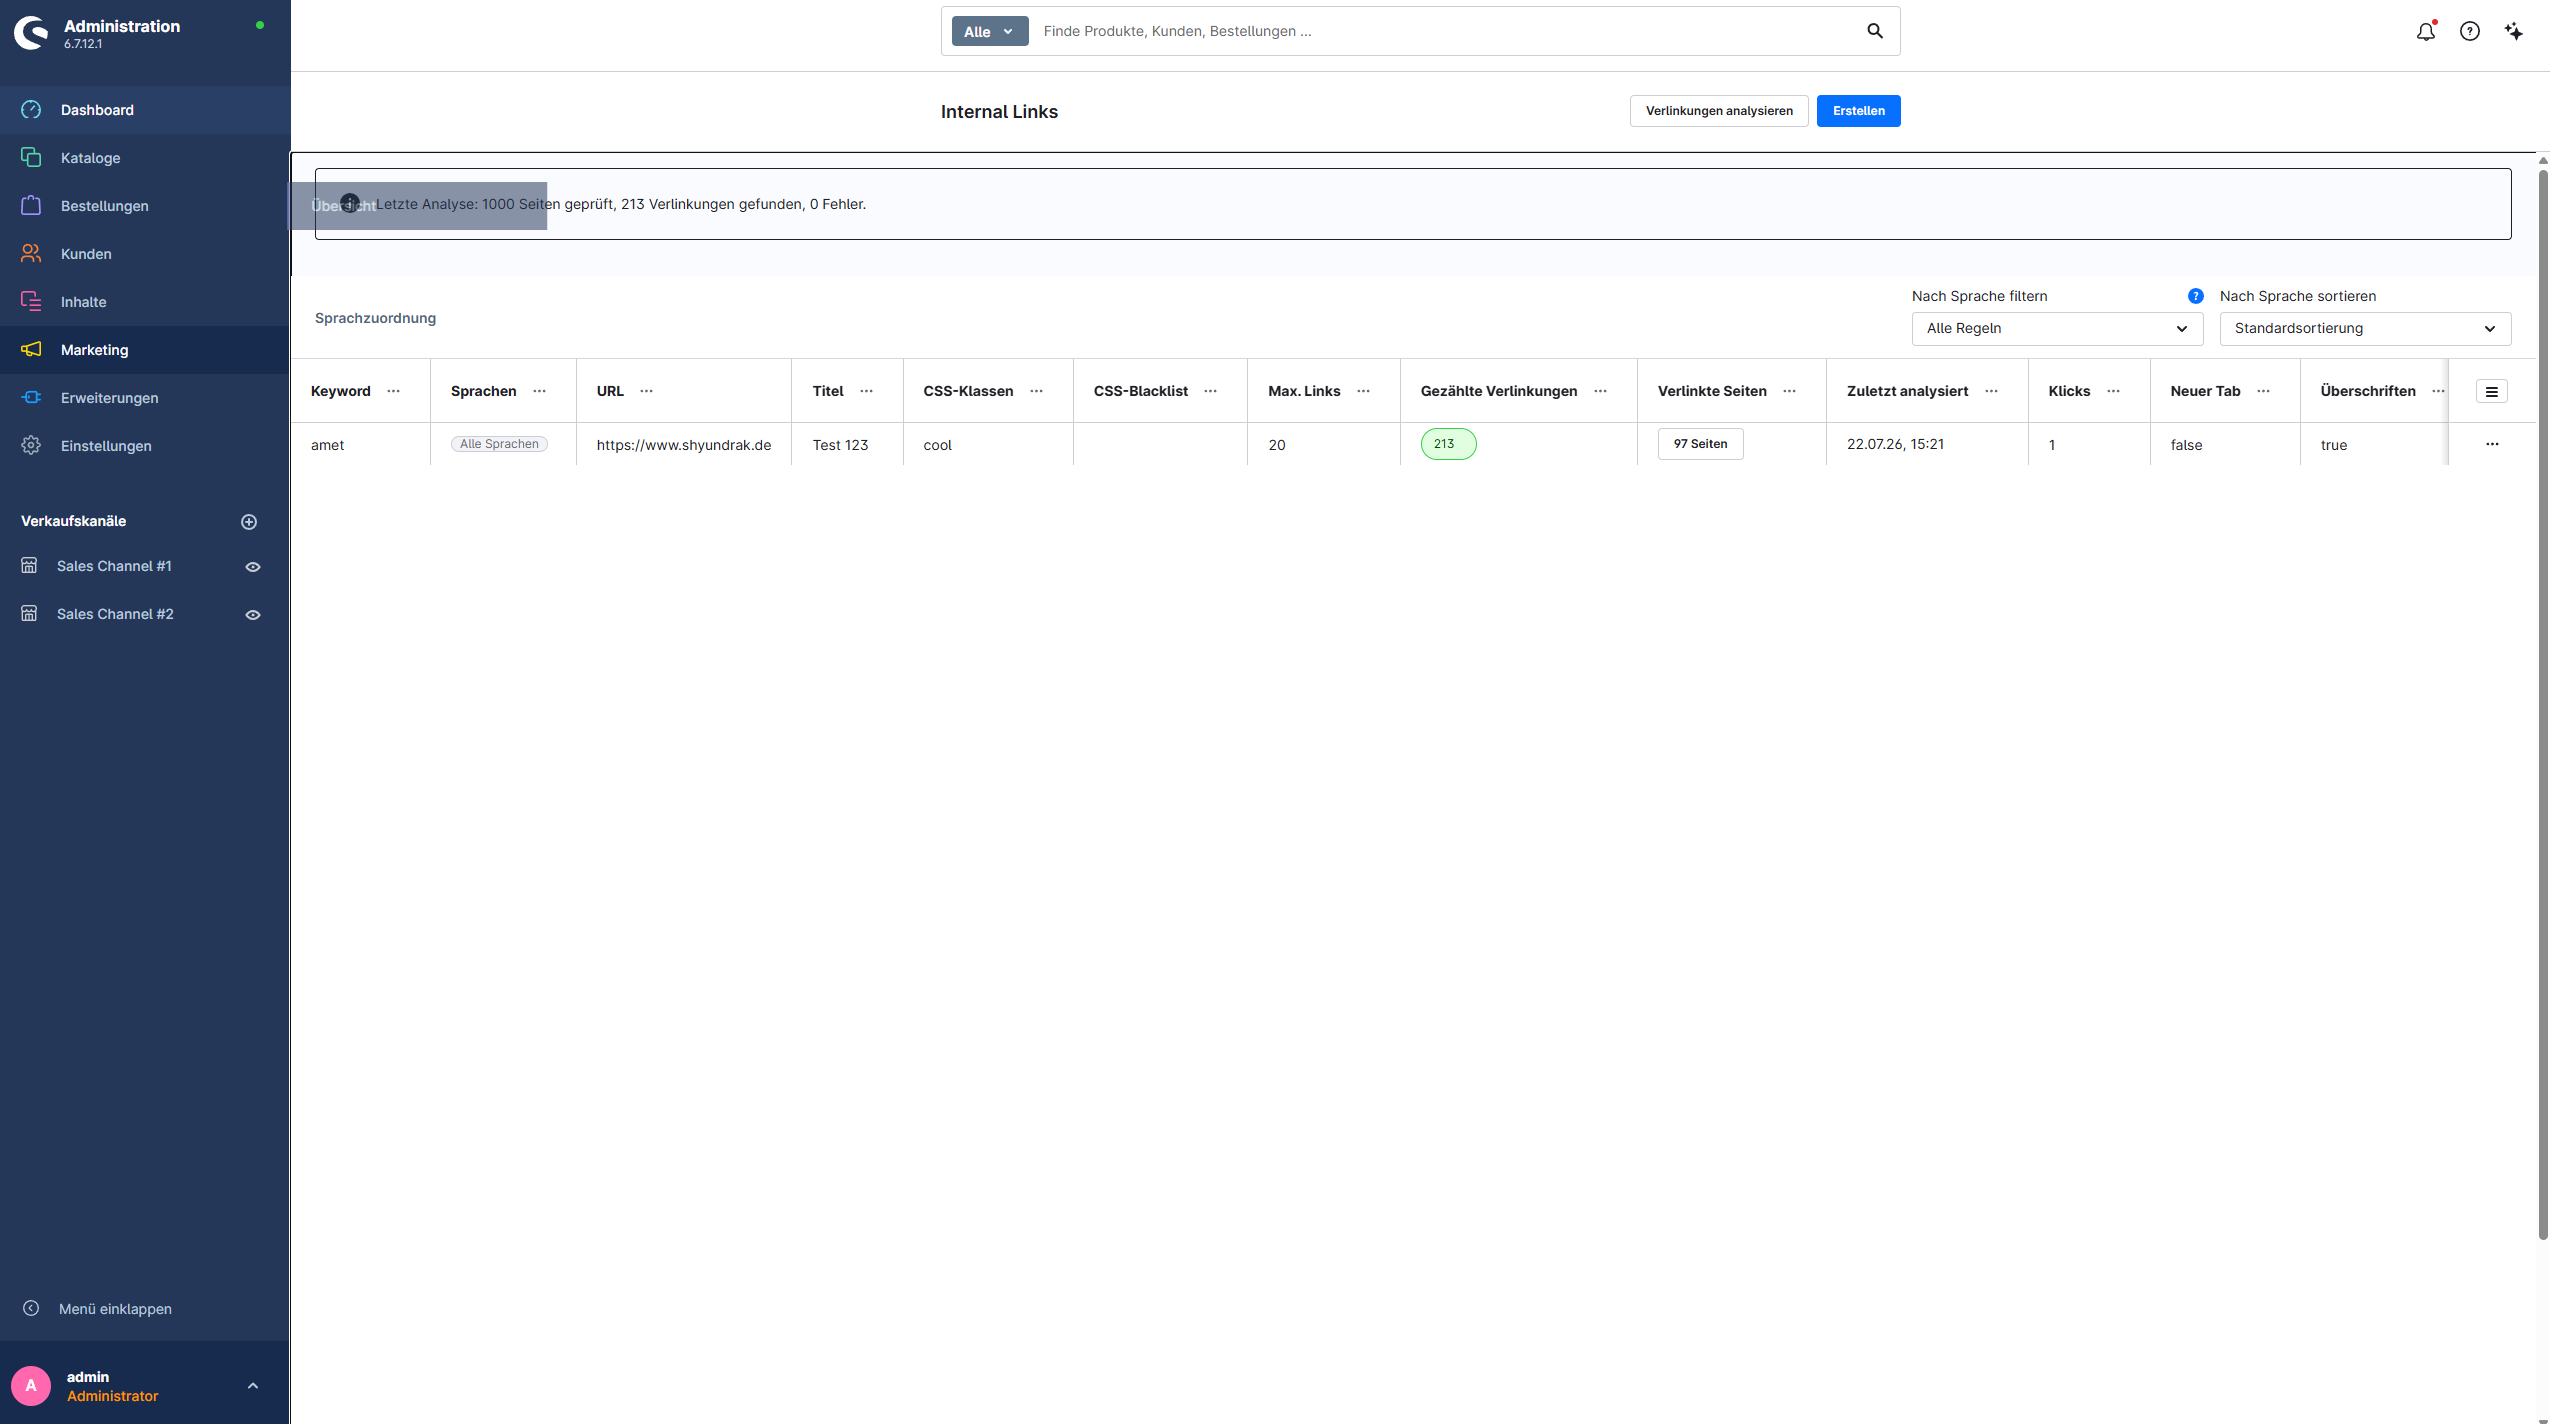
Task: Open the grid column settings list icon
Action: pos(2491,391)
